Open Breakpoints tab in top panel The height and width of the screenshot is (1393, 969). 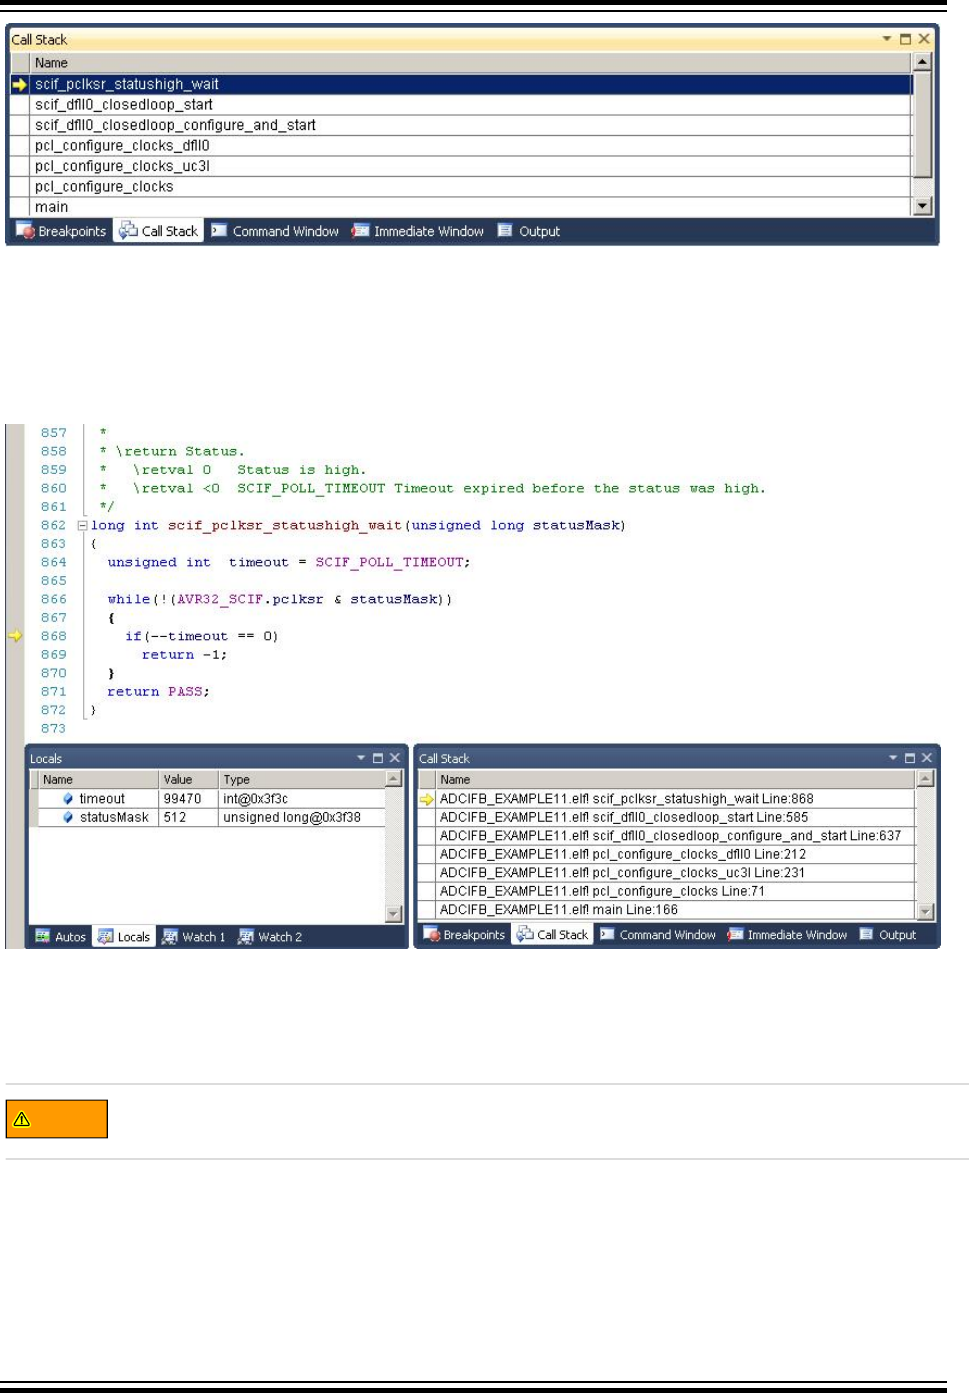pos(61,231)
